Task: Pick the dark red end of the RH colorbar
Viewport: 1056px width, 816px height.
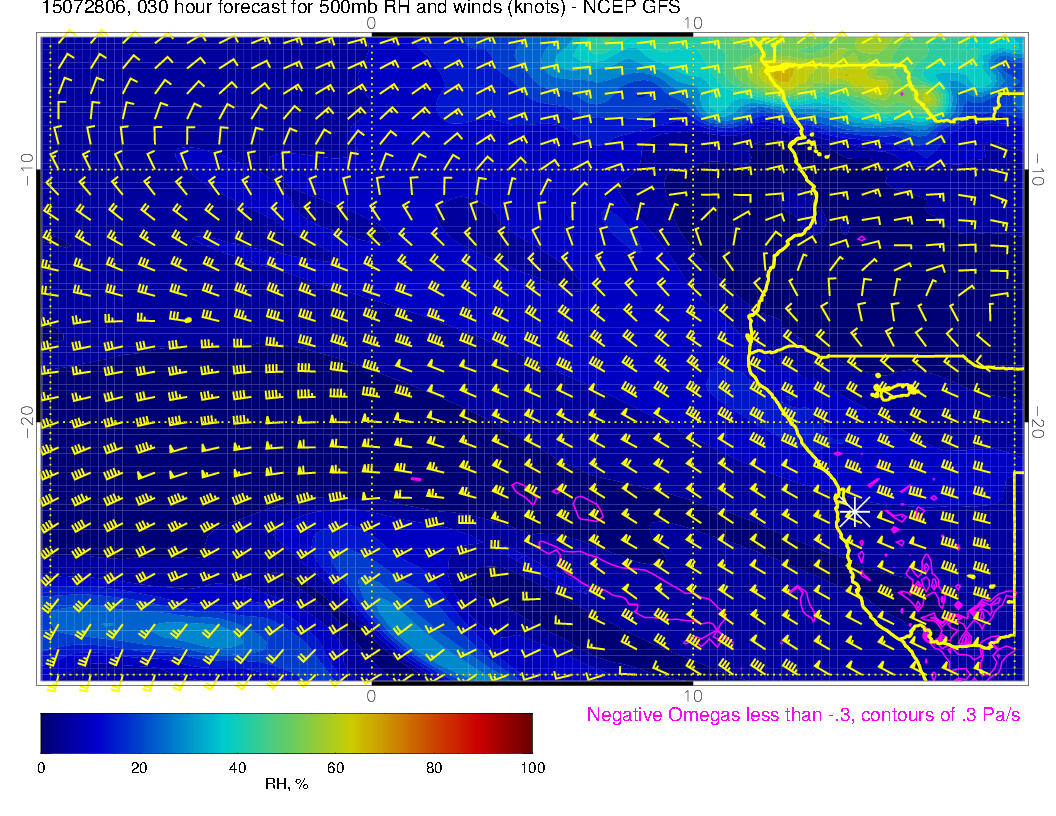Action: click(525, 732)
